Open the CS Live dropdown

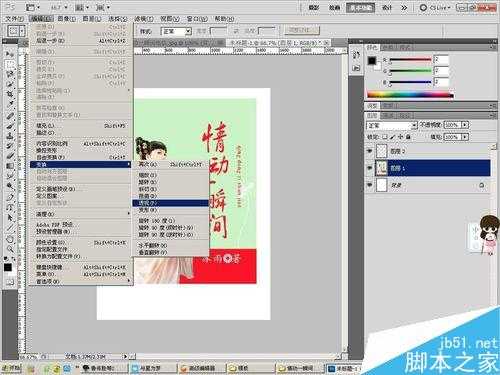click(x=436, y=7)
